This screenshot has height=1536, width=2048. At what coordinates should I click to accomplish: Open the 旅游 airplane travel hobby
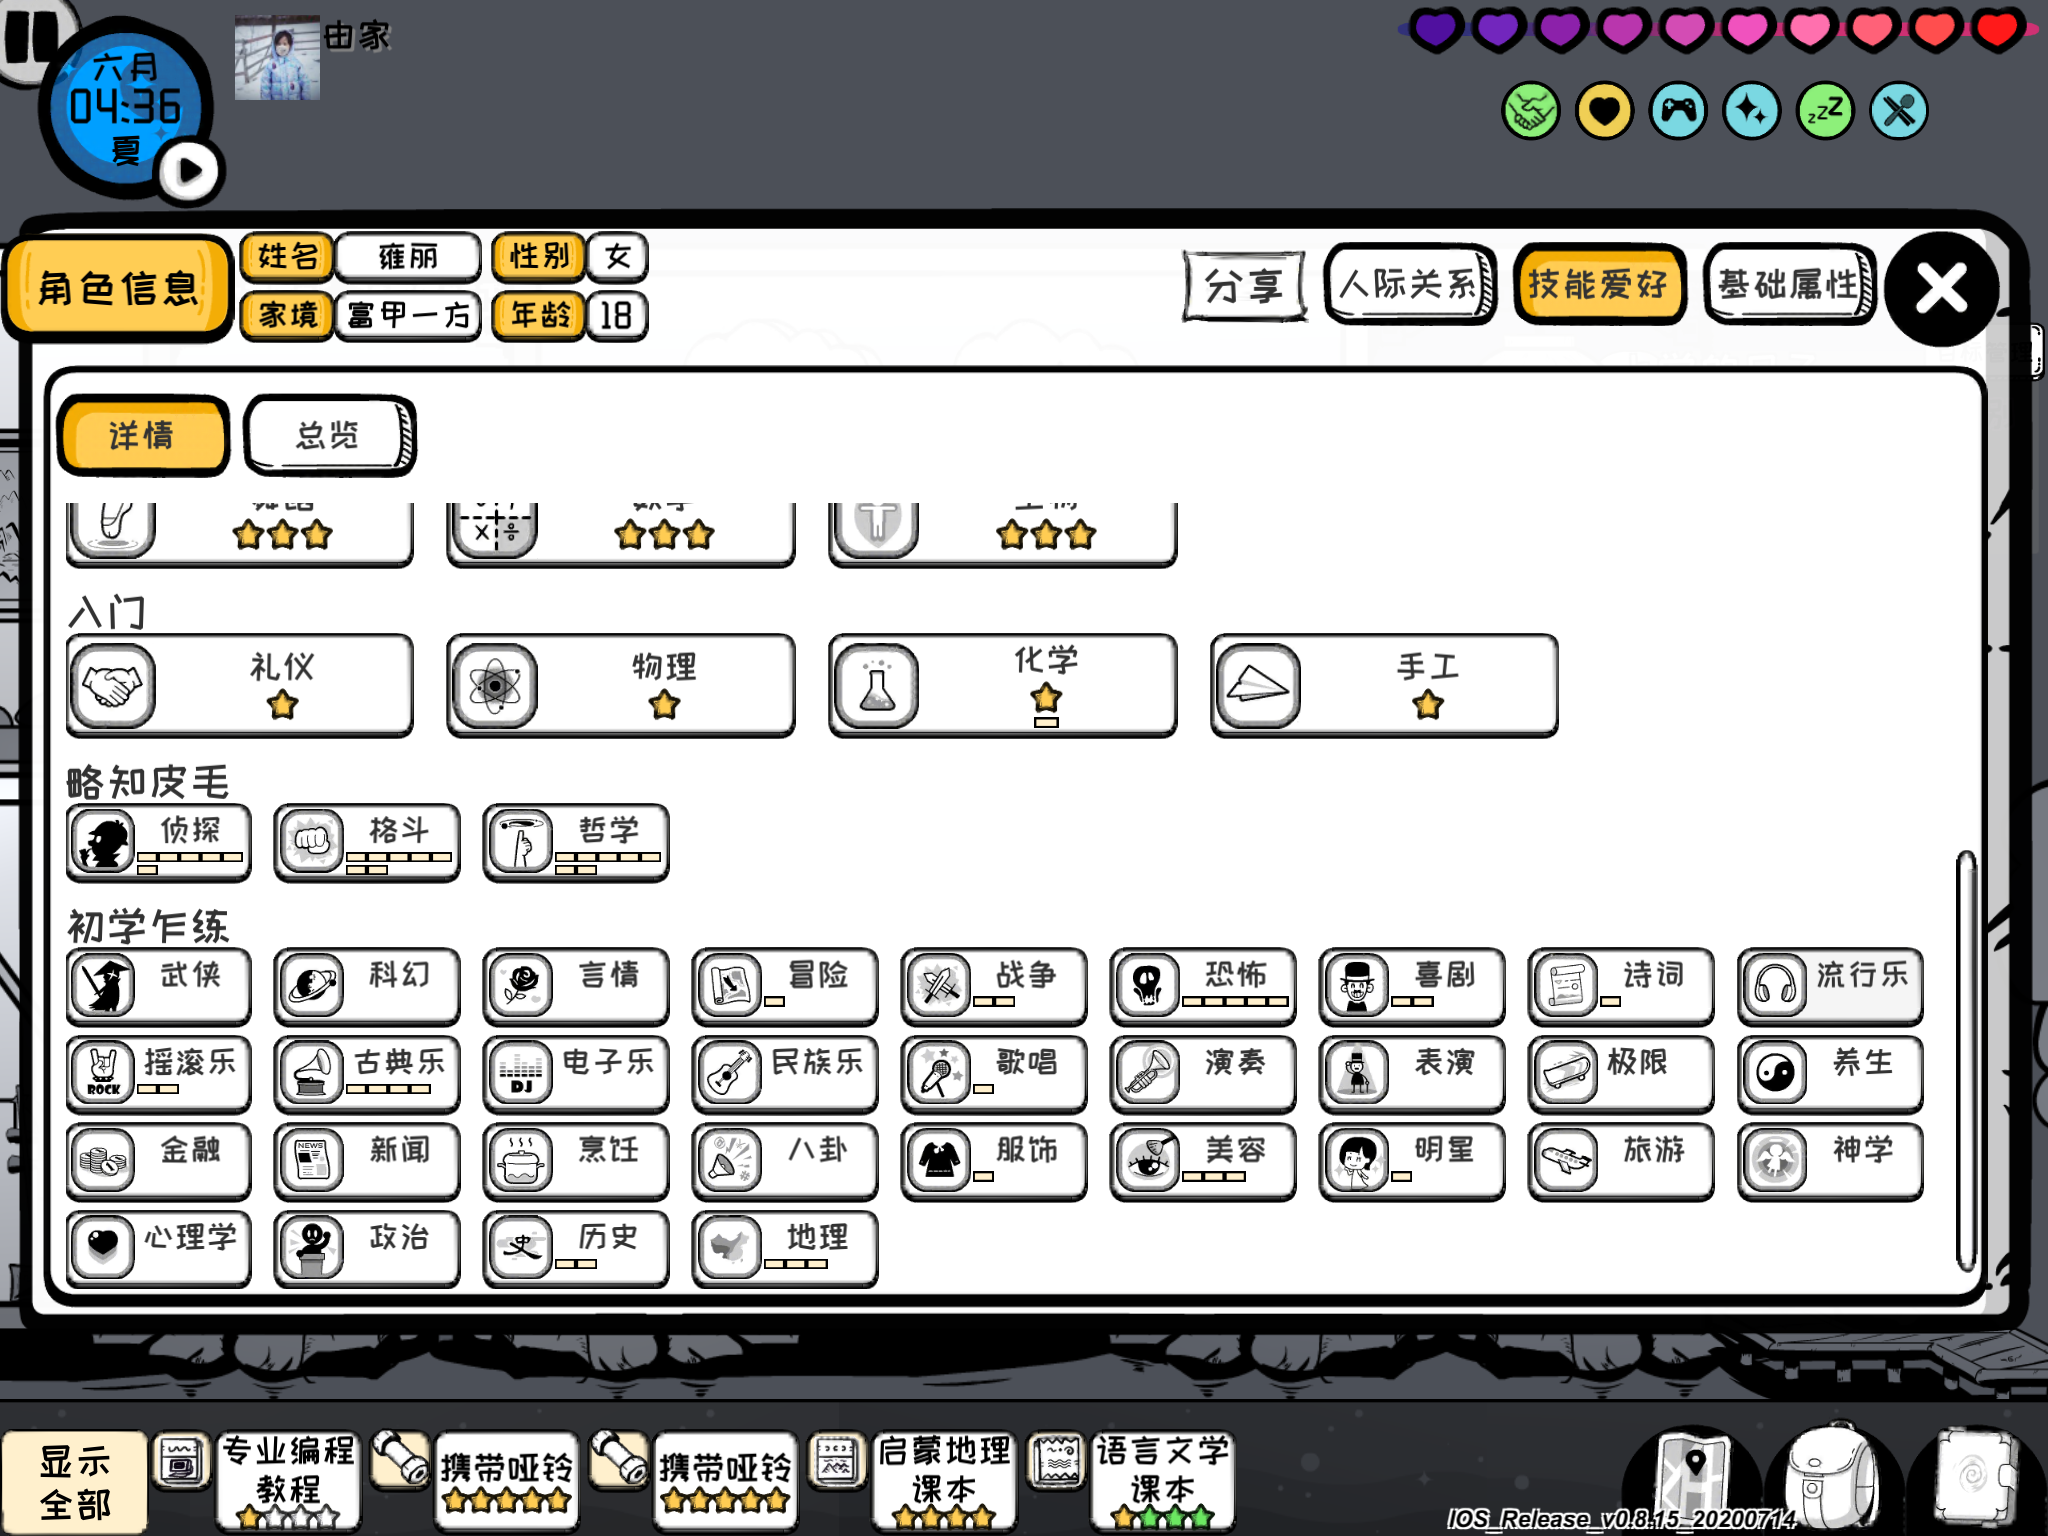click(1621, 1162)
